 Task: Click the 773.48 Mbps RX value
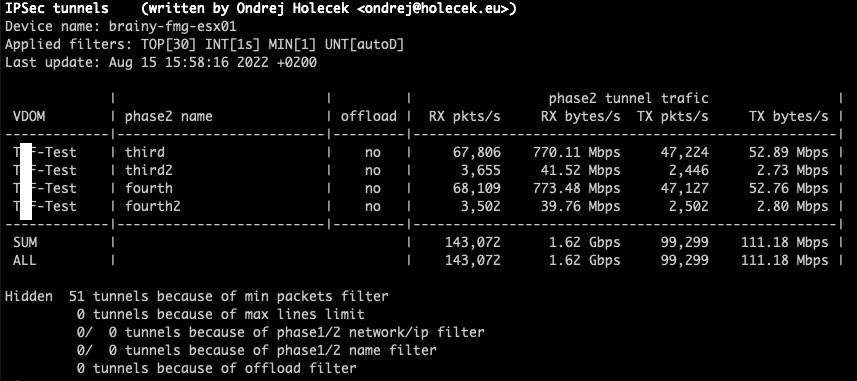pos(577,188)
